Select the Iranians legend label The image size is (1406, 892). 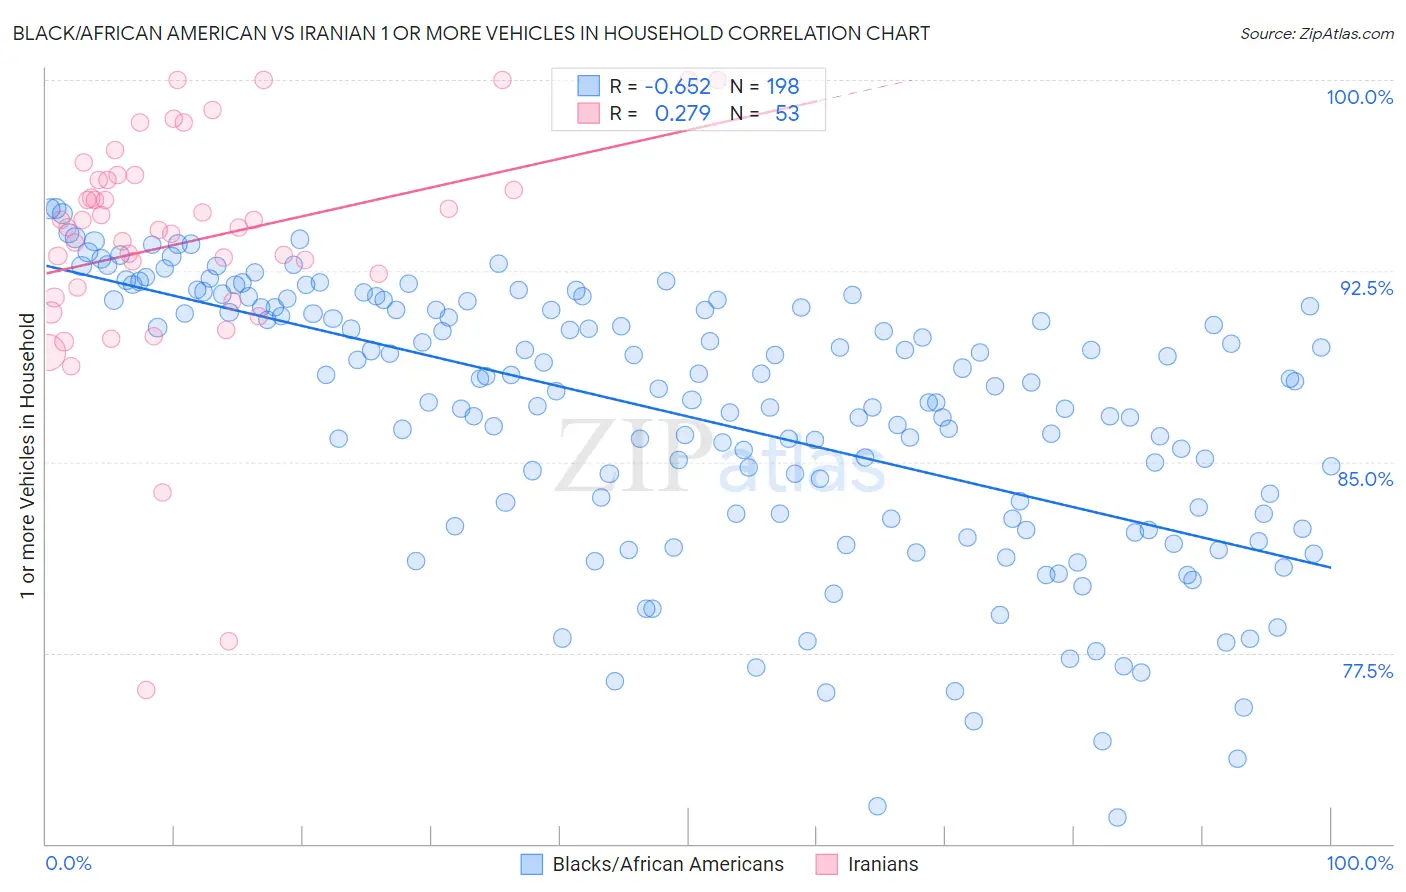tap(883, 864)
